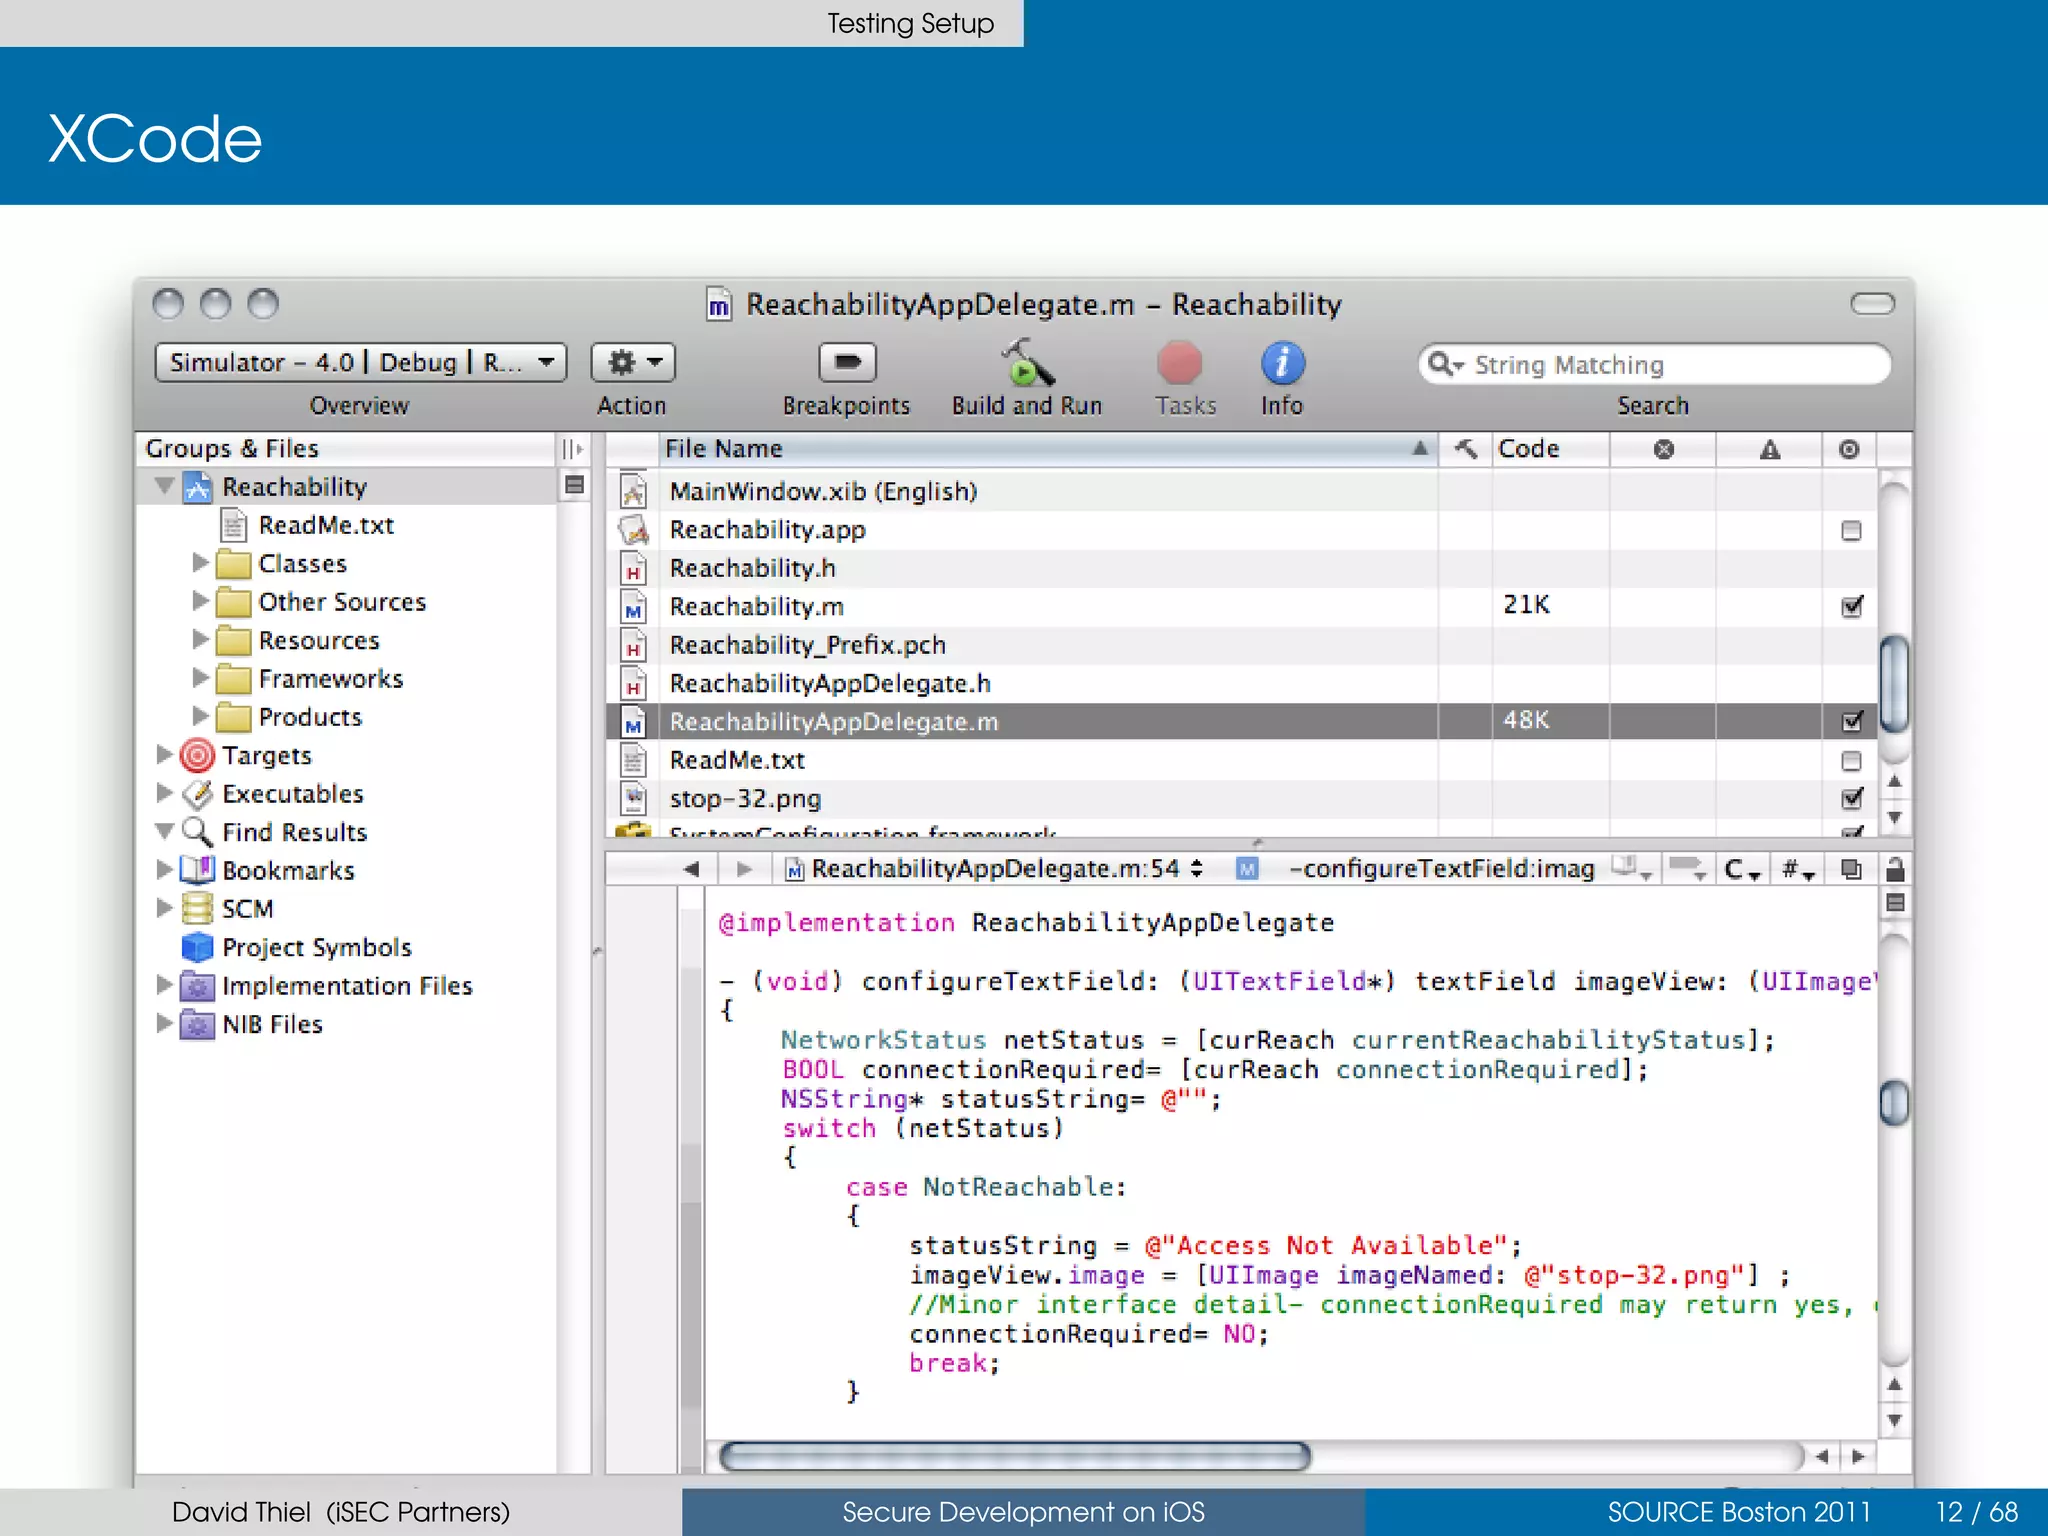Click the counterpart file icon in editor bar

pyautogui.click(x=1851, y=869)
